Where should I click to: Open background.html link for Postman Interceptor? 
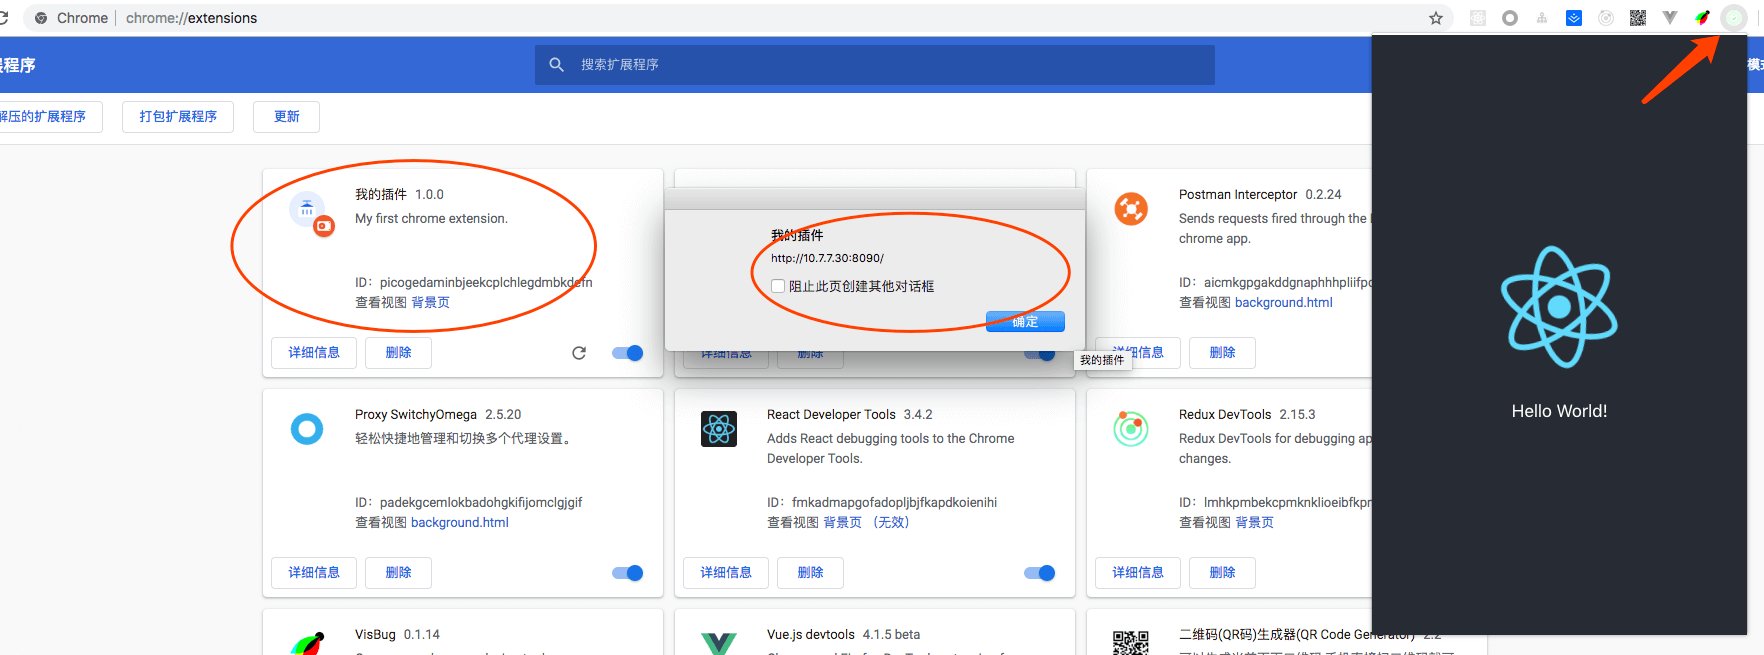[1283, 302]
